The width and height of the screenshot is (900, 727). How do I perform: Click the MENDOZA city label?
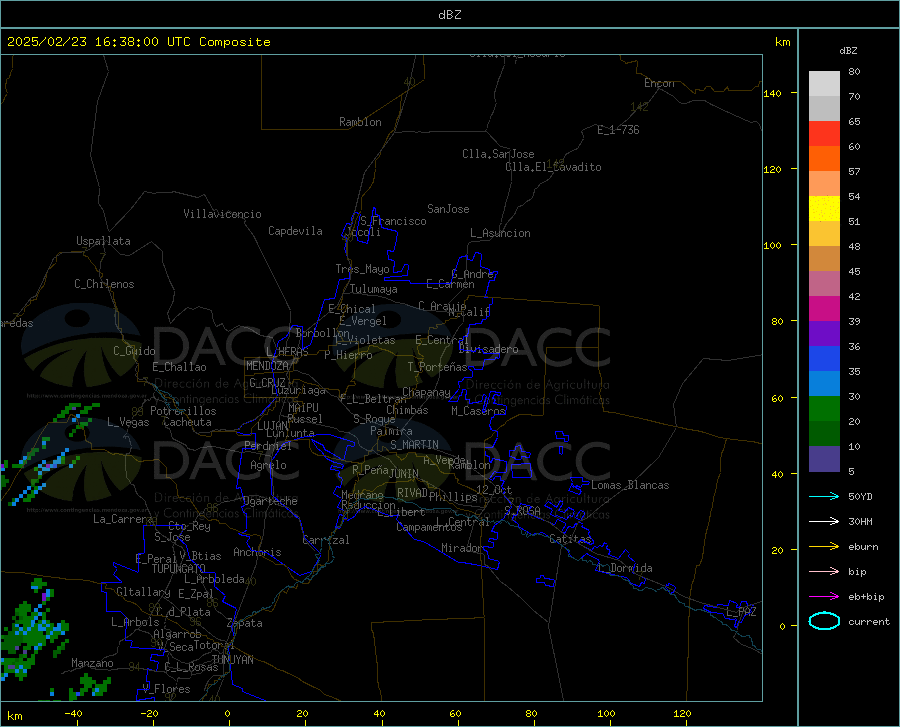pos(267,366)
